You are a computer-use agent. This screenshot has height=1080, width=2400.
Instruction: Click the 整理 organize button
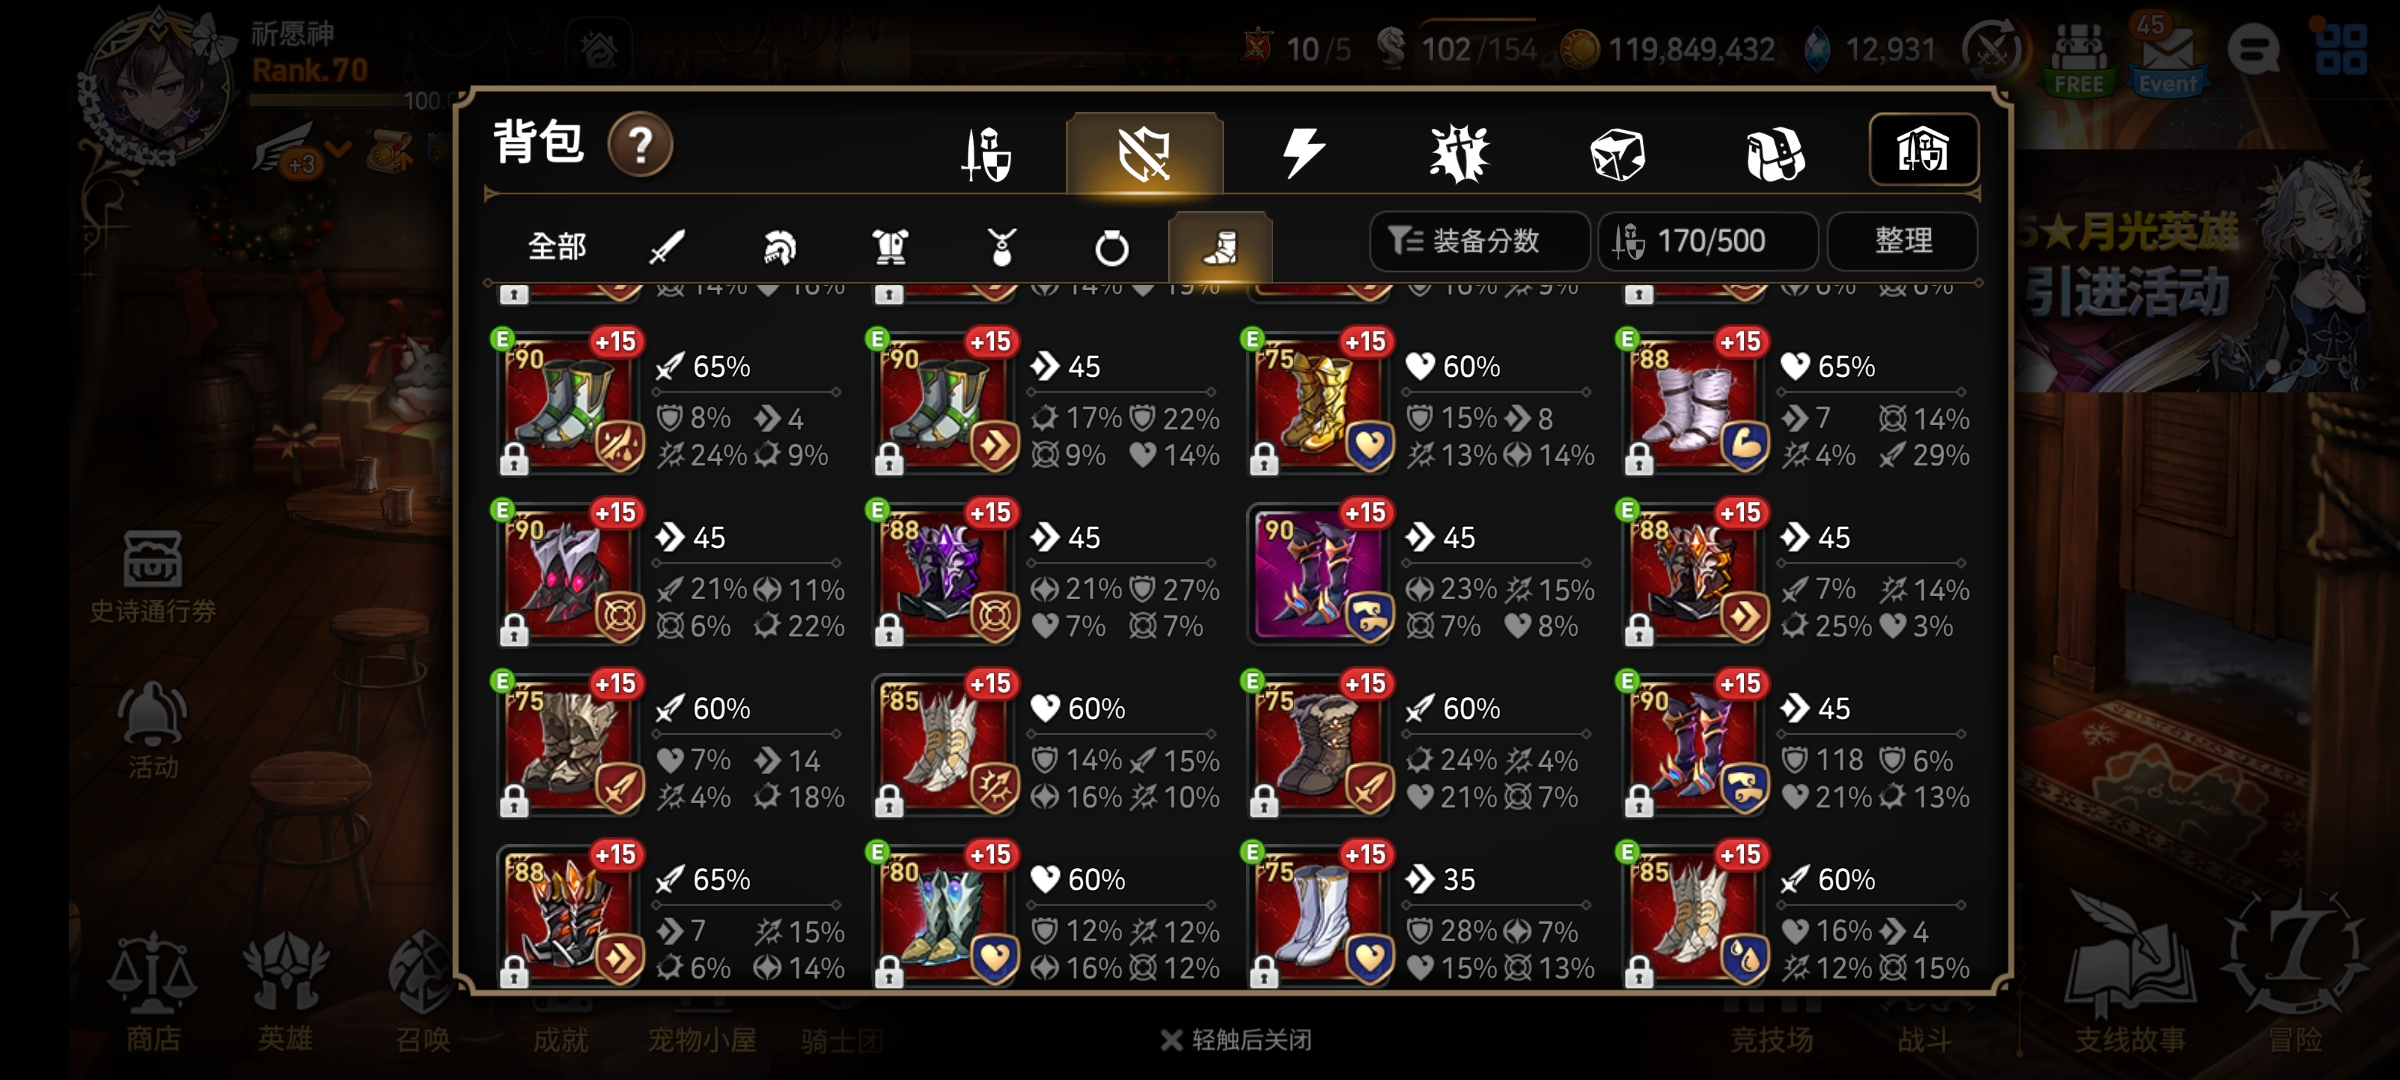click(x=1902, y=241)
